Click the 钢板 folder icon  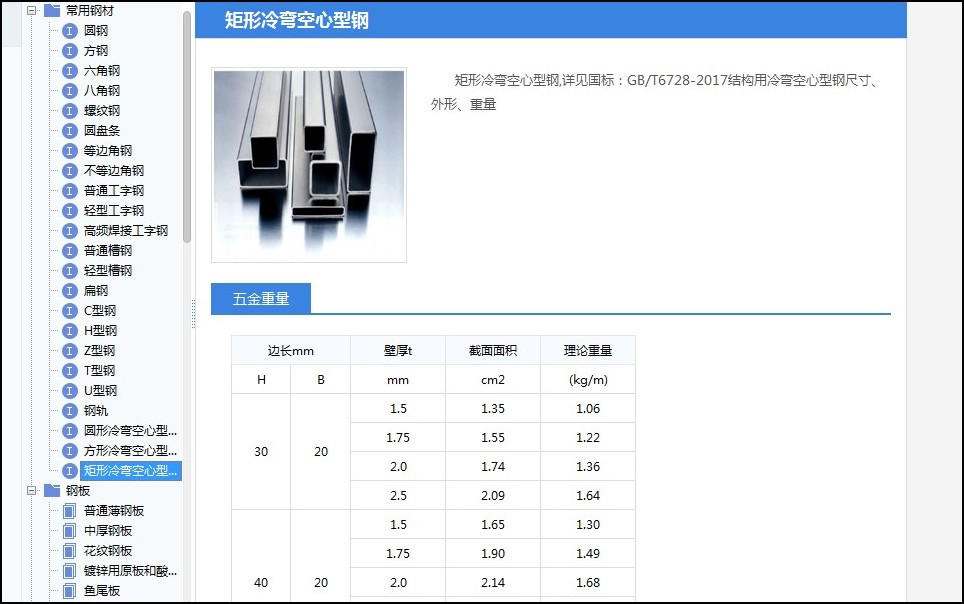point(52,491)
